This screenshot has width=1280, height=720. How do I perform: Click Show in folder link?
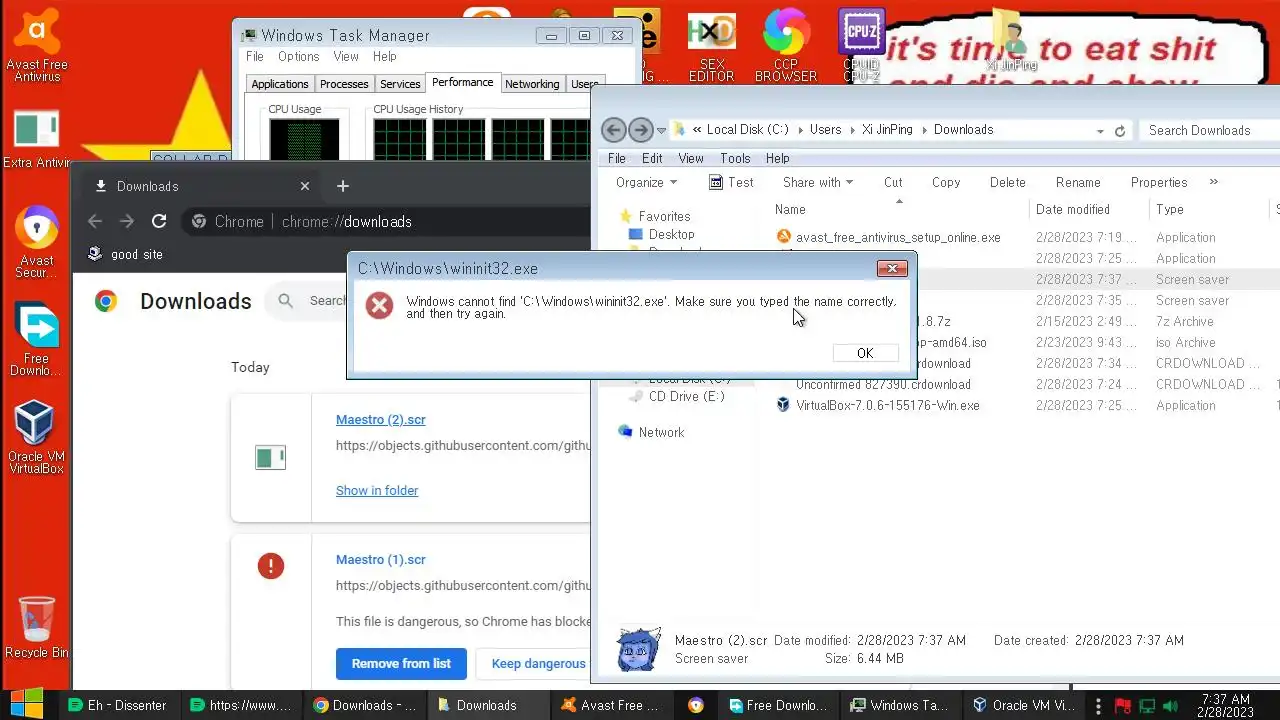377,491
